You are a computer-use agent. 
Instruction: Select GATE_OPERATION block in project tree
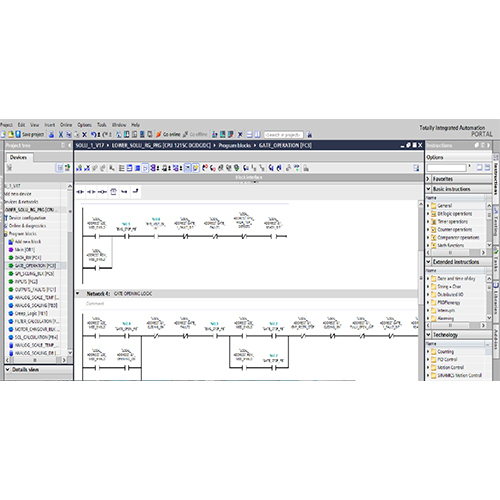point(35,266)
